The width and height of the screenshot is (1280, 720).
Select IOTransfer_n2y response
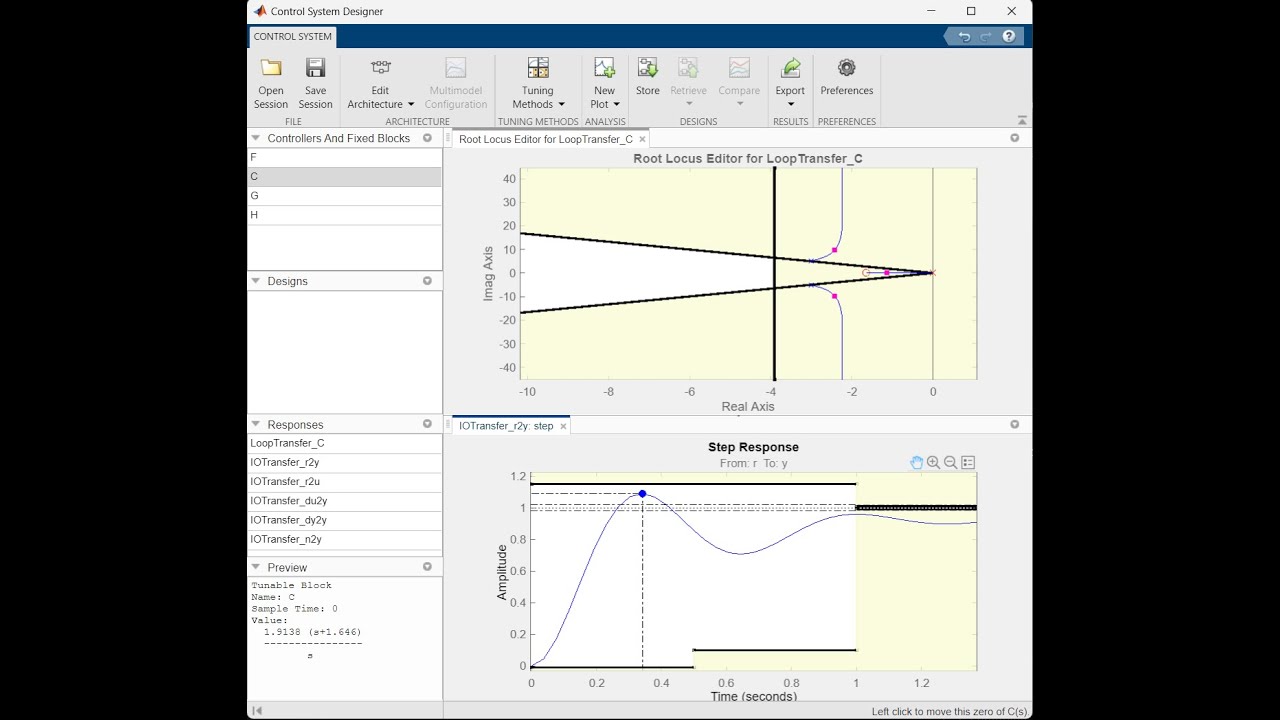click(344, 540)
